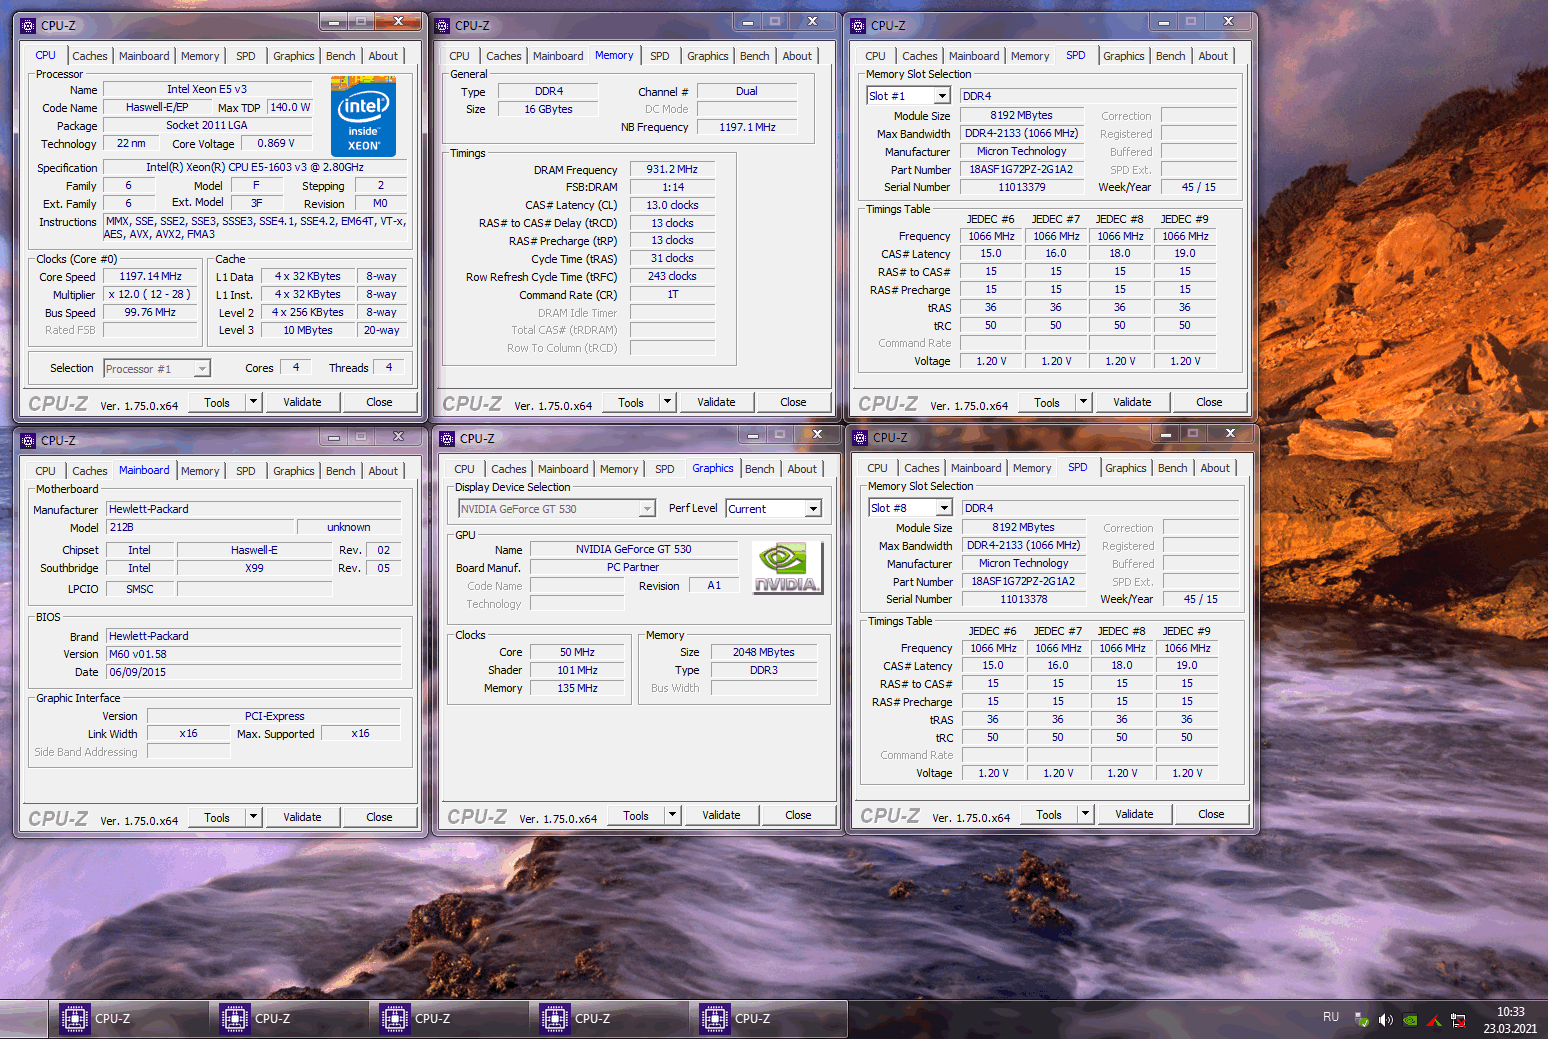Click CPU-Z title icon in the Memory-tab window
The width and height of the screenshot is (1548, 1039).
442,25
